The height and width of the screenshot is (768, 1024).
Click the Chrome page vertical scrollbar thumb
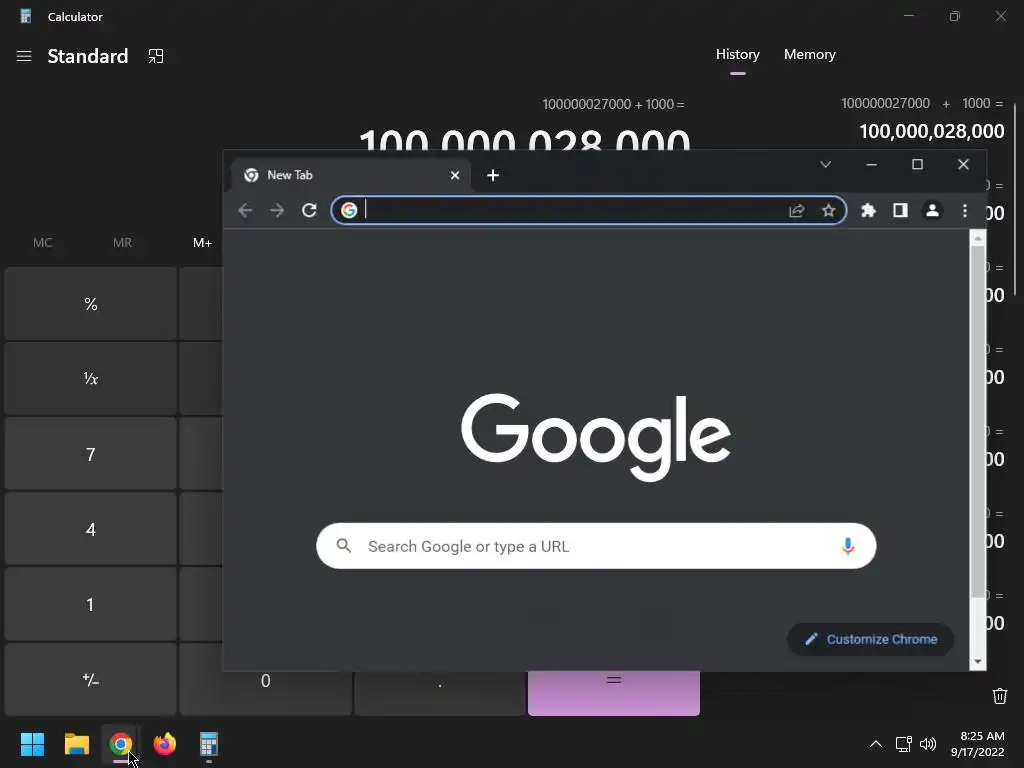click(978, 421)
